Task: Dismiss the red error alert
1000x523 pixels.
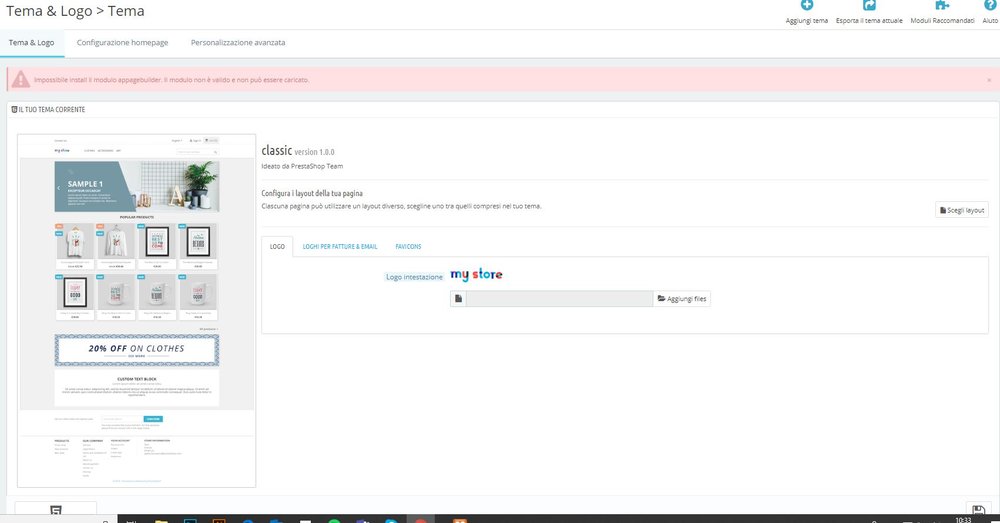Action: (989, 80)
